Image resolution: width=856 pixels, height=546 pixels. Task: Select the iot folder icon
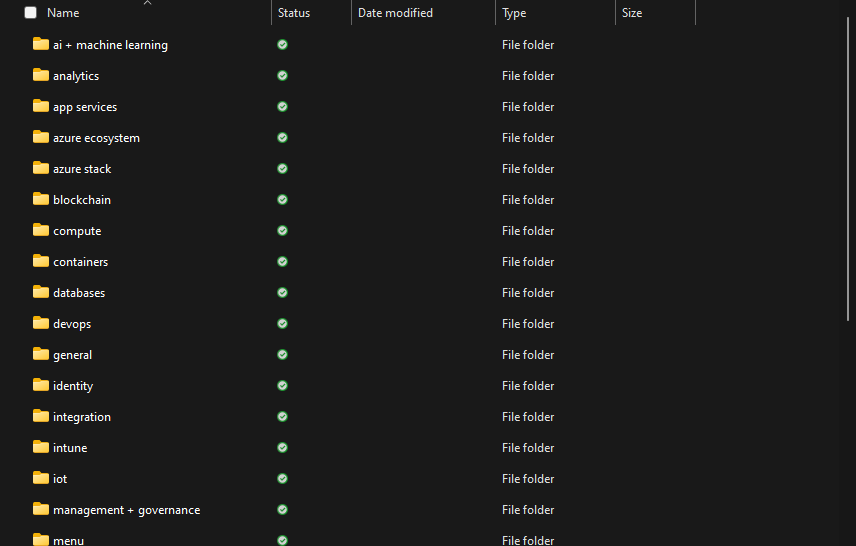[40, 478]
